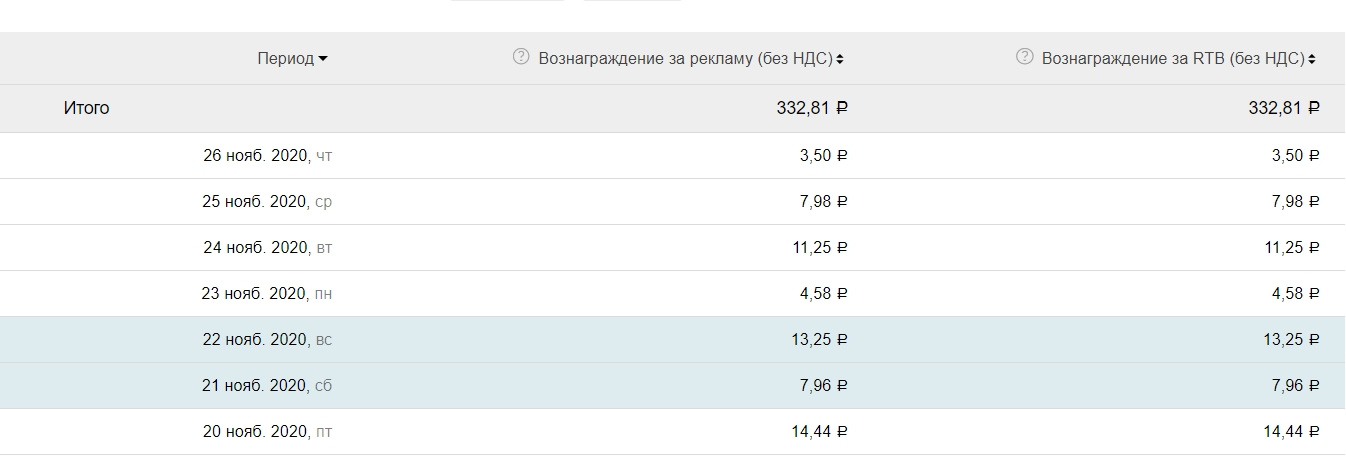Click RTB reward value 14,44 ₽

click(1291, 431)
